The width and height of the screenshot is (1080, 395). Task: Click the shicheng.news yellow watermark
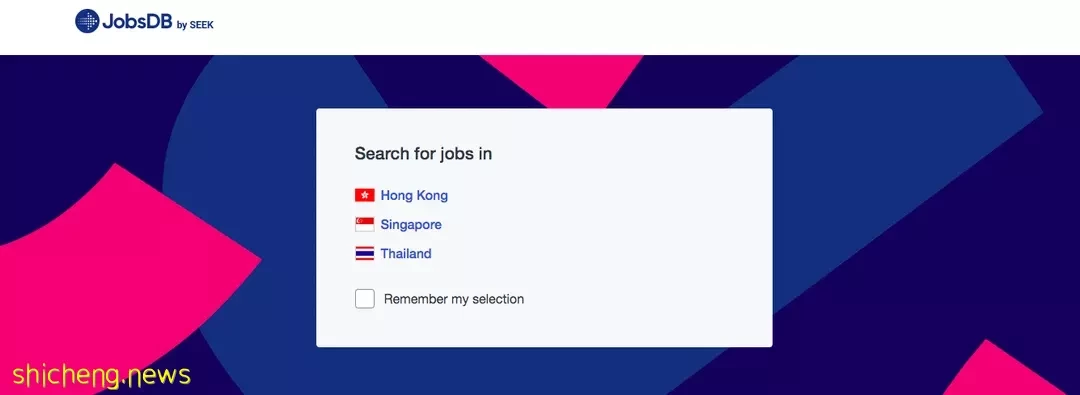(x=101, y=376)
